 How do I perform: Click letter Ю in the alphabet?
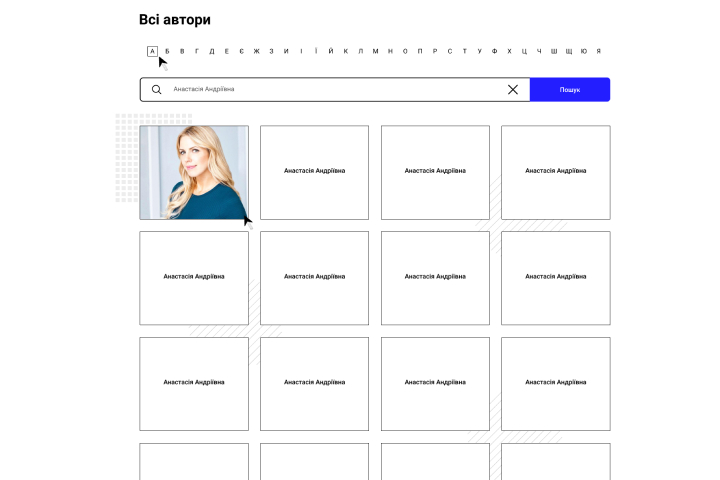click(584, 51)
